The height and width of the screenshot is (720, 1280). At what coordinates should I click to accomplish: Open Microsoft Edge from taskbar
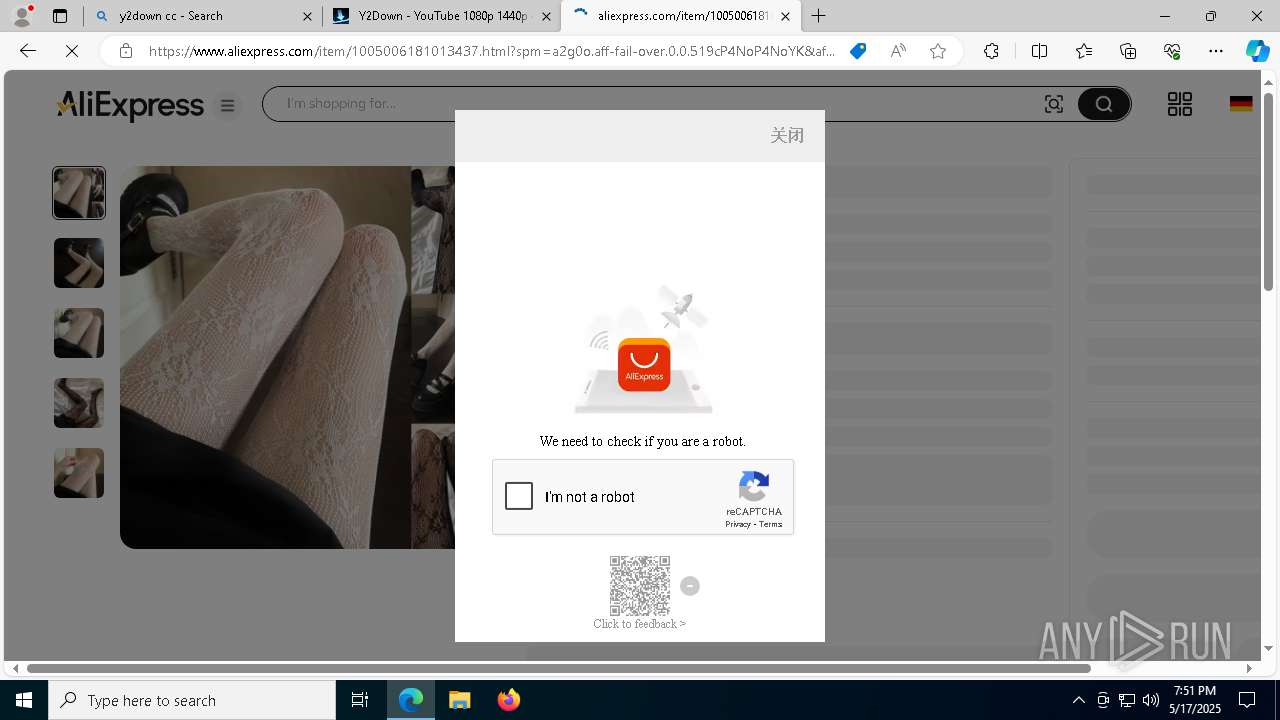[411, 700]
